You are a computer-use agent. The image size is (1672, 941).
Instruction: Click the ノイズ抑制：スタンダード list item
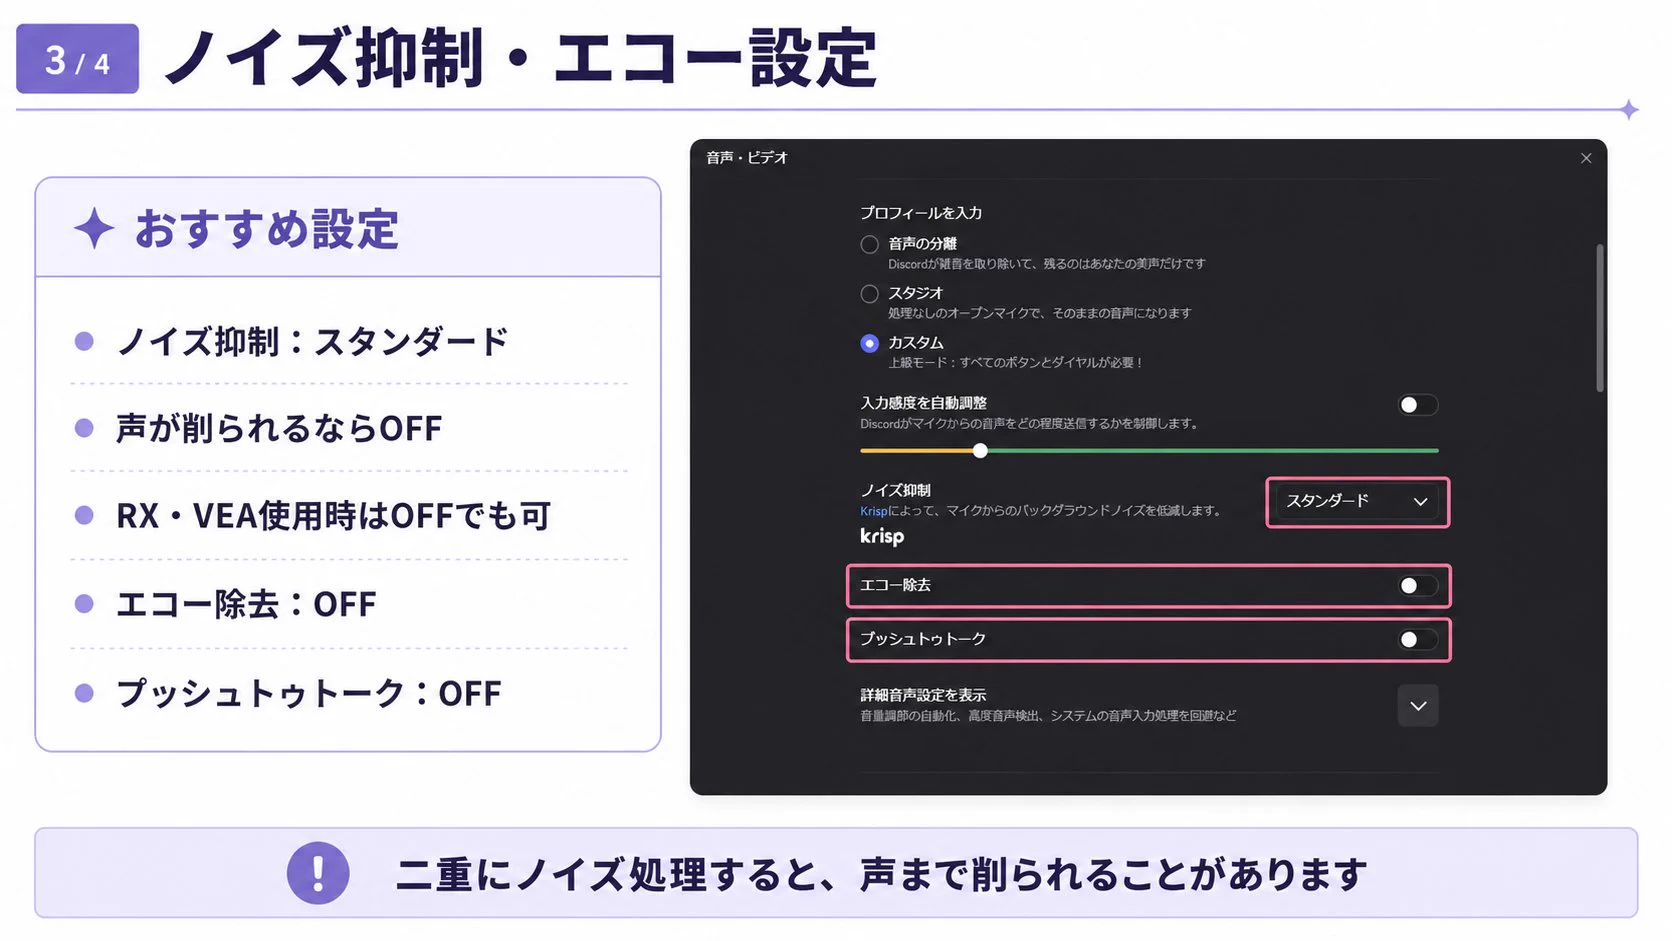(312, 342)
